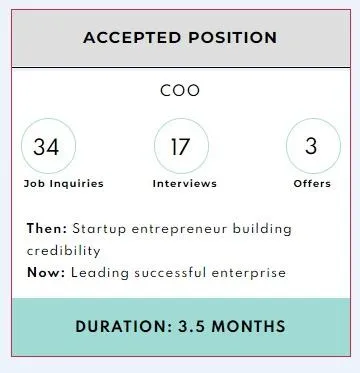Click the 34 Job Inquiries circle
This screenshot has height=373, width=360.
(49, 146)
